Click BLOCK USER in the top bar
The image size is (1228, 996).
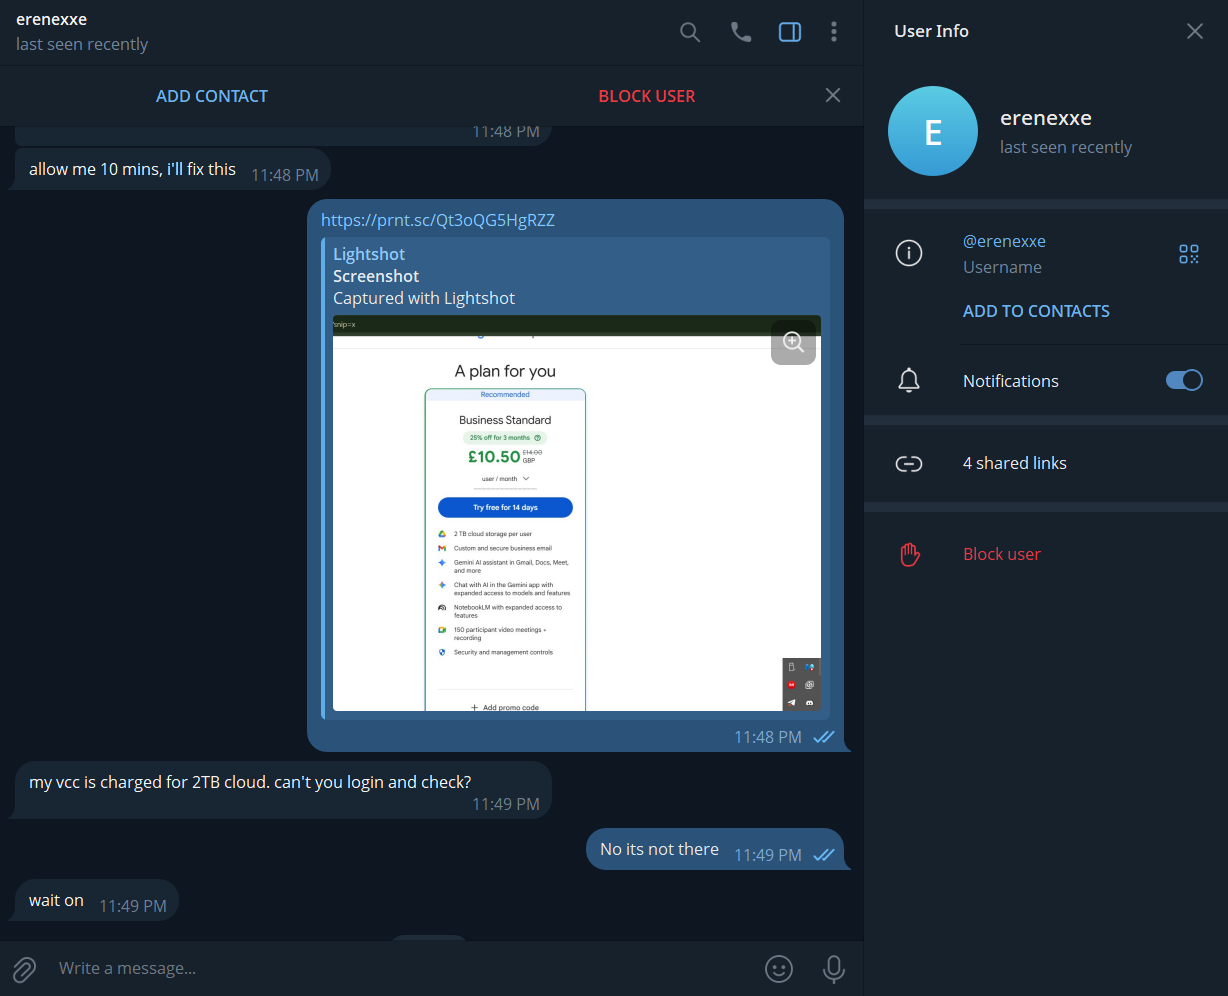[647, 96]
